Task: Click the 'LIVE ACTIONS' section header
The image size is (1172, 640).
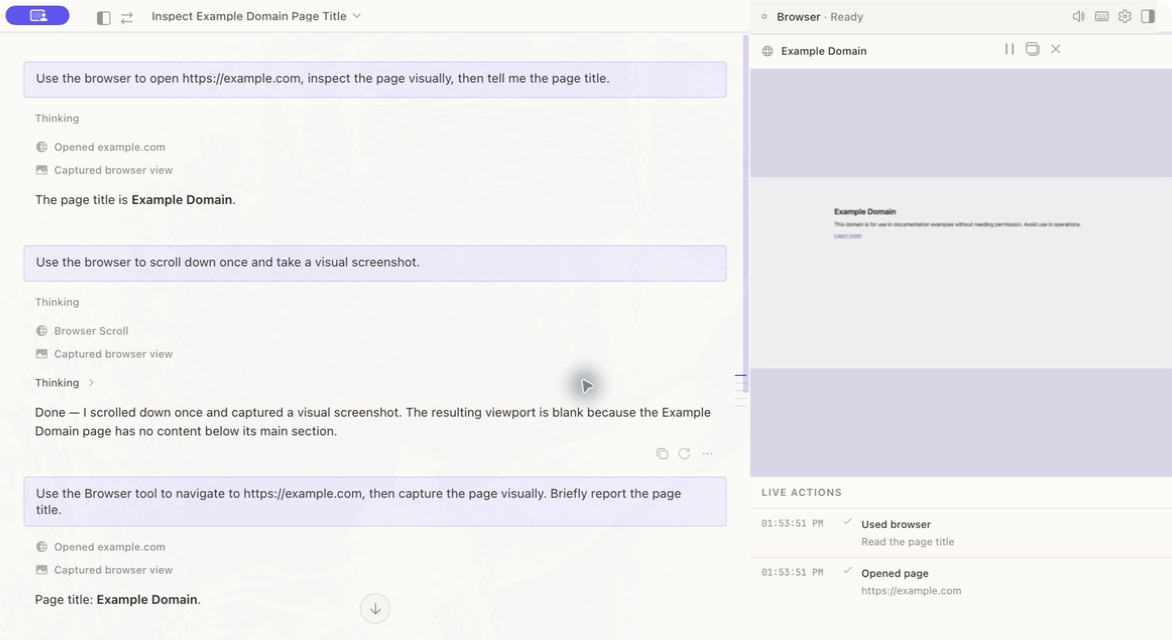Action: [801, 492]
